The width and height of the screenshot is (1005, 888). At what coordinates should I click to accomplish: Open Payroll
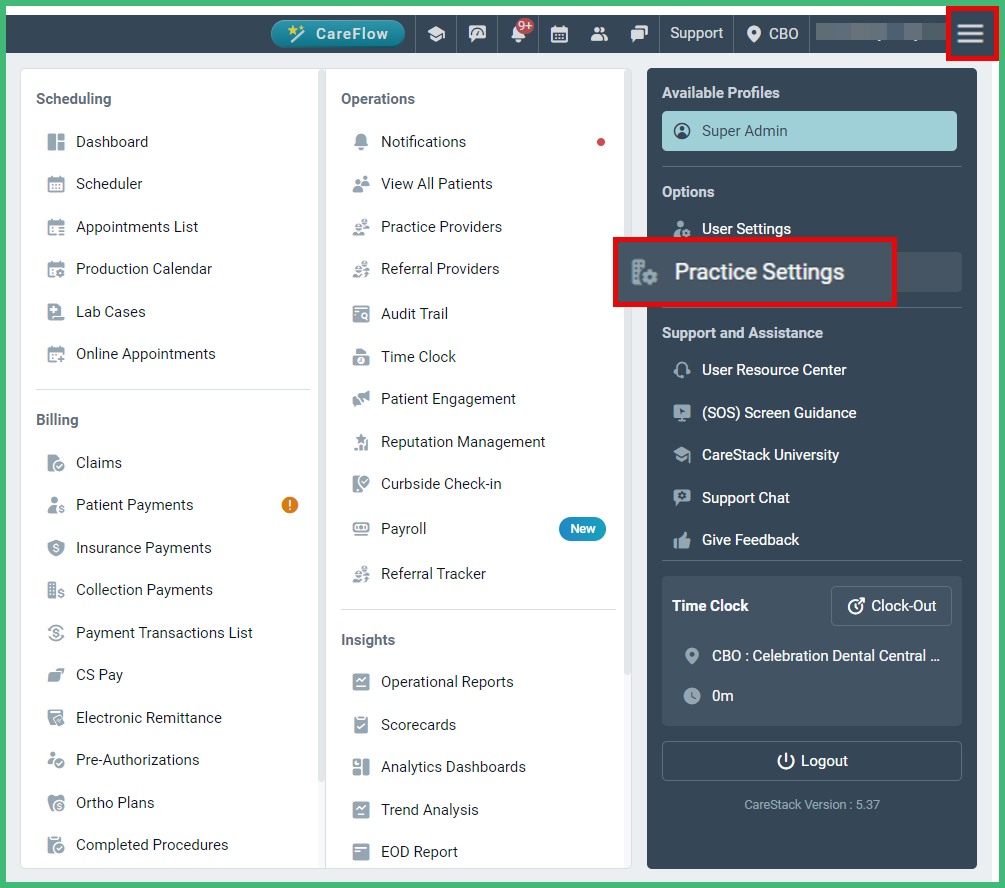(403, 529)
